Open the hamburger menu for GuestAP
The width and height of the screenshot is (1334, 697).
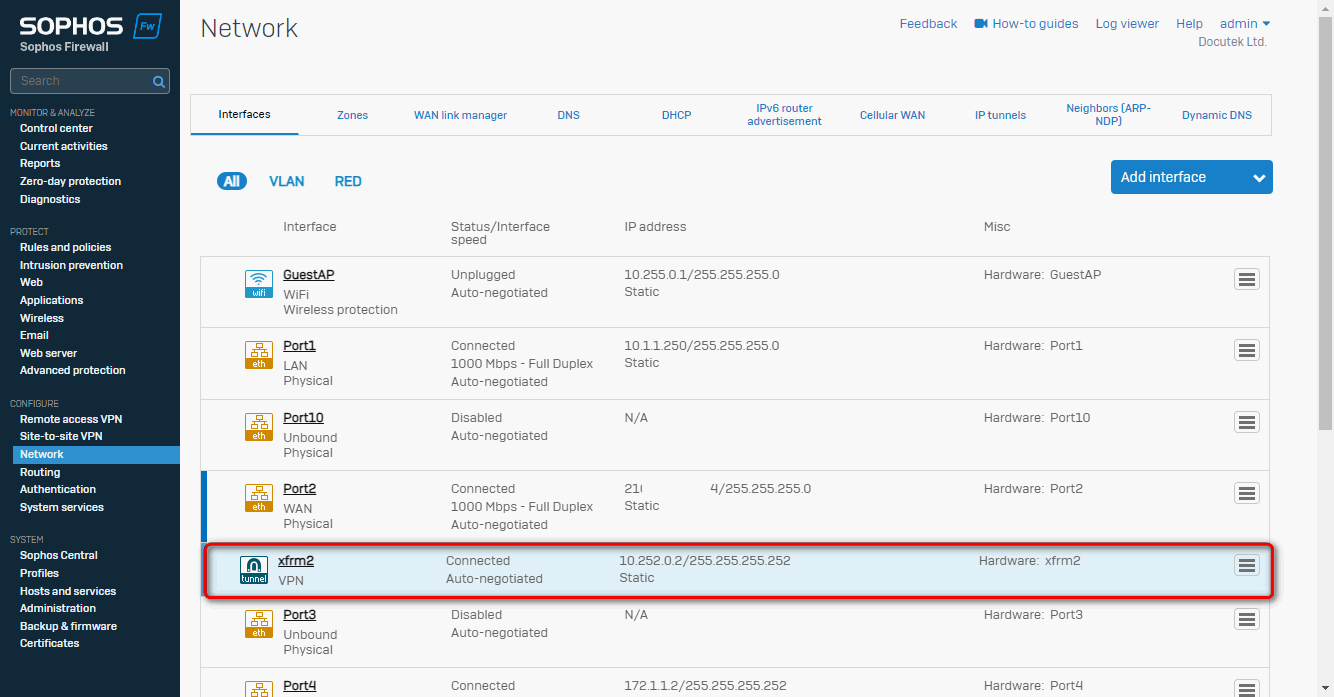1246,279
